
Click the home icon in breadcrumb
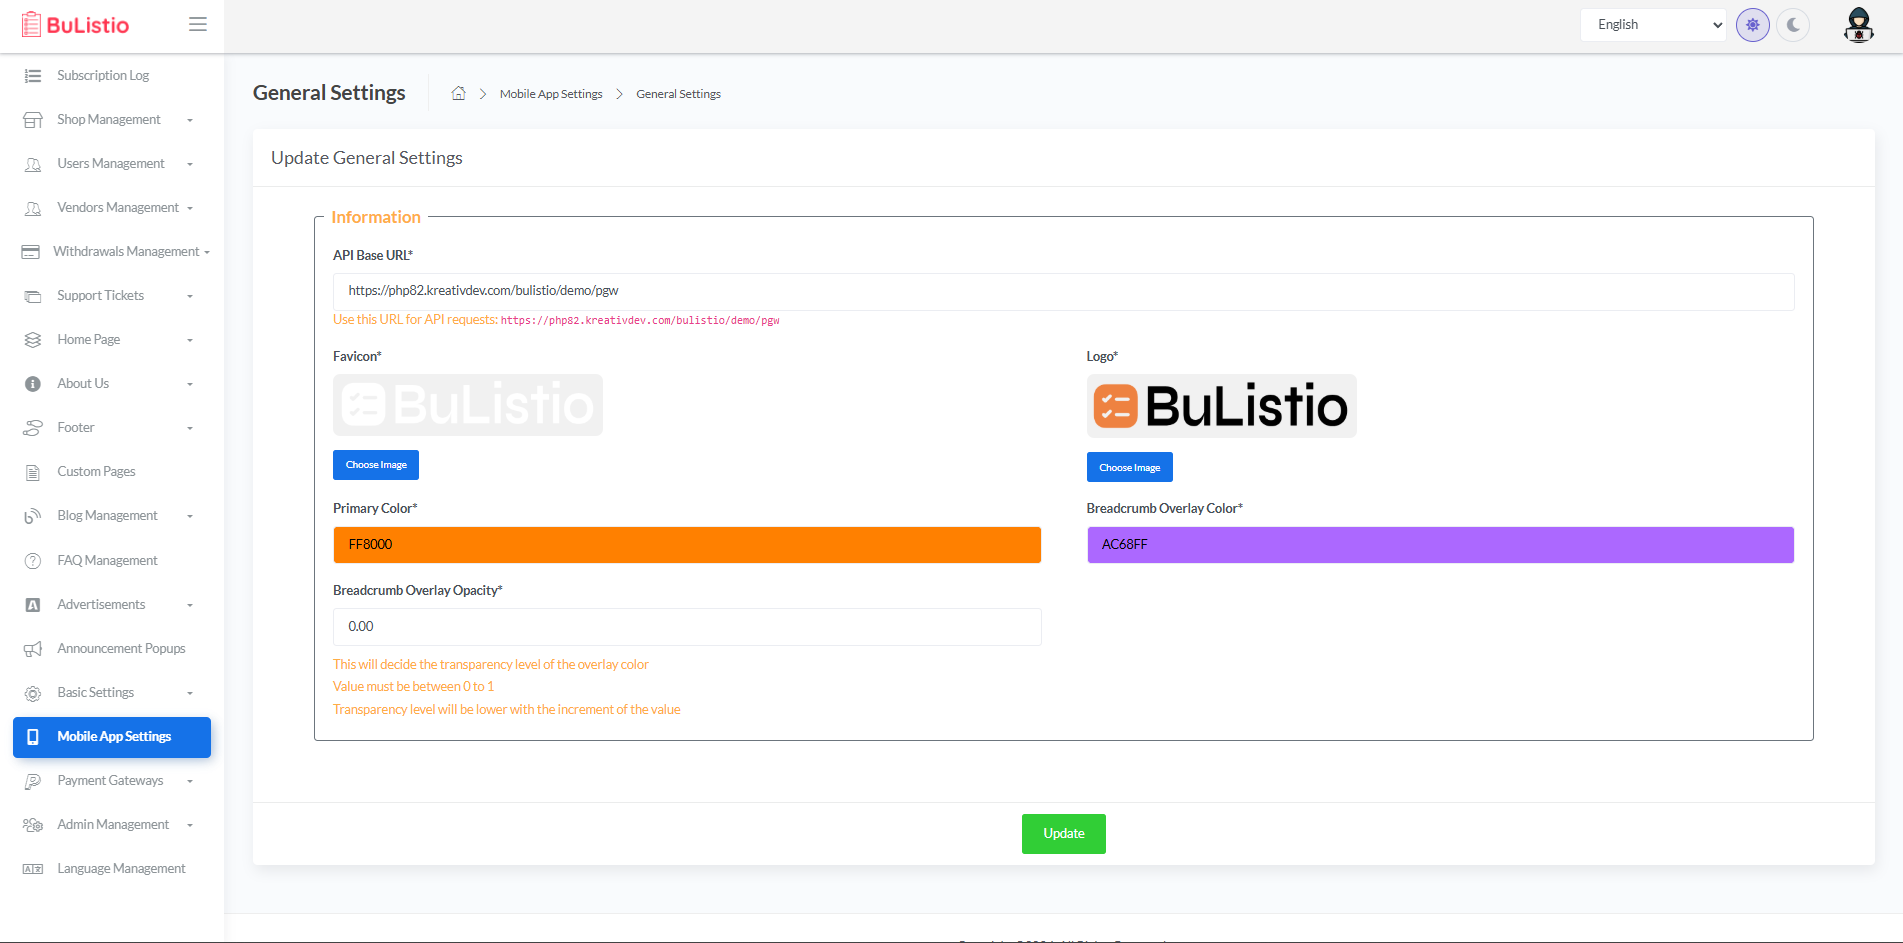click(x=459, y=93)
